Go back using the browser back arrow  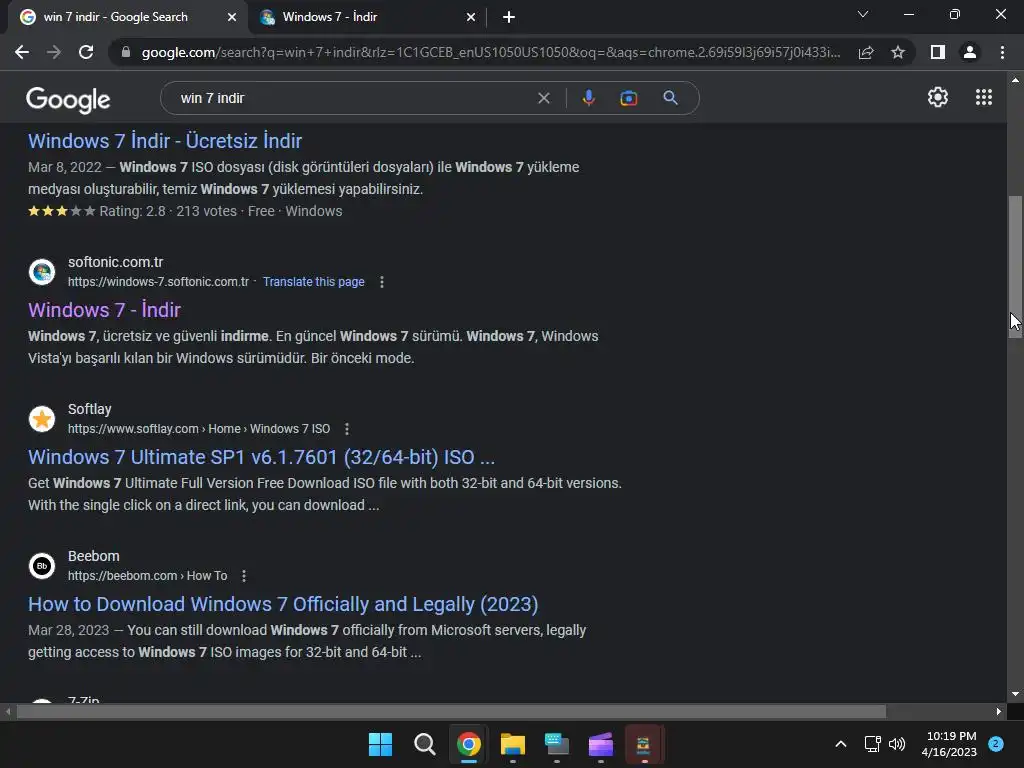tap(22, 52)
